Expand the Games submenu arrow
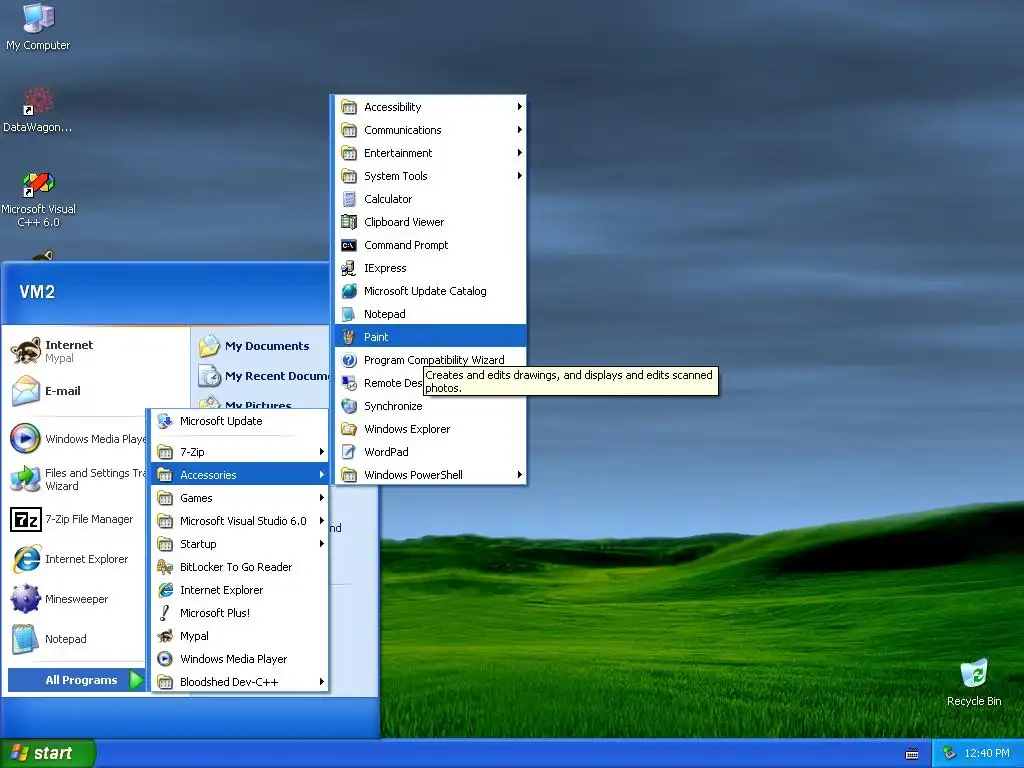The height and width of the screenshot is (768, 1024). pyautogui.click(x=321, y=498)
